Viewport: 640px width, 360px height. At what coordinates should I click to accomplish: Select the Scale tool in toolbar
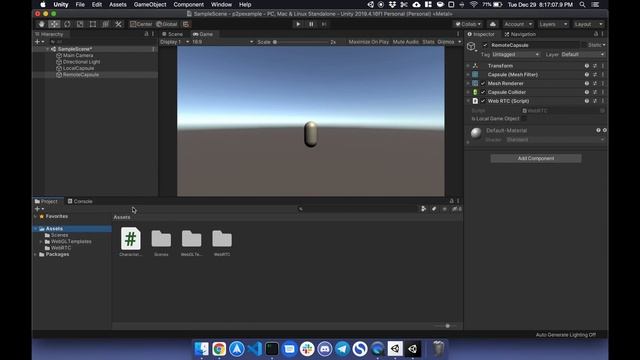pyautogui.click(x=80, y=24)
